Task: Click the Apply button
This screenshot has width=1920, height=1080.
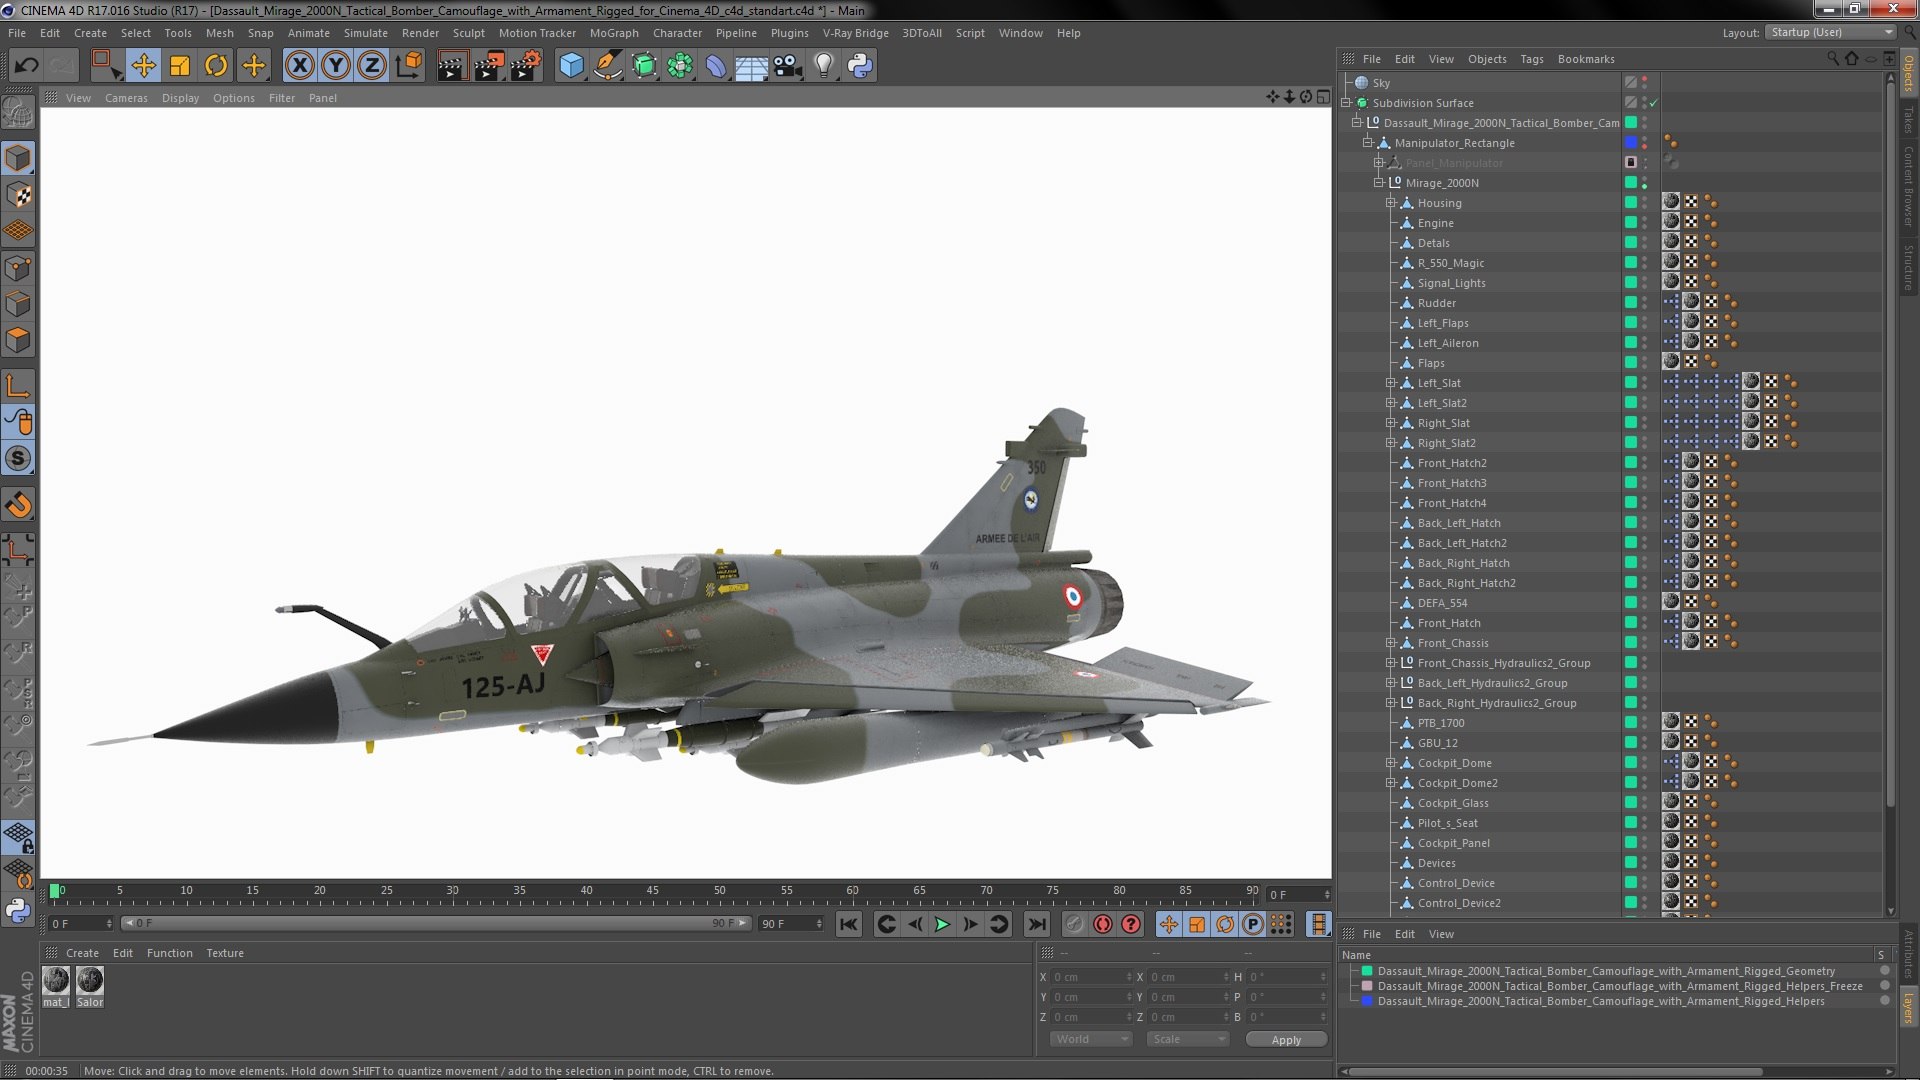Action: pos(1286,1040)
